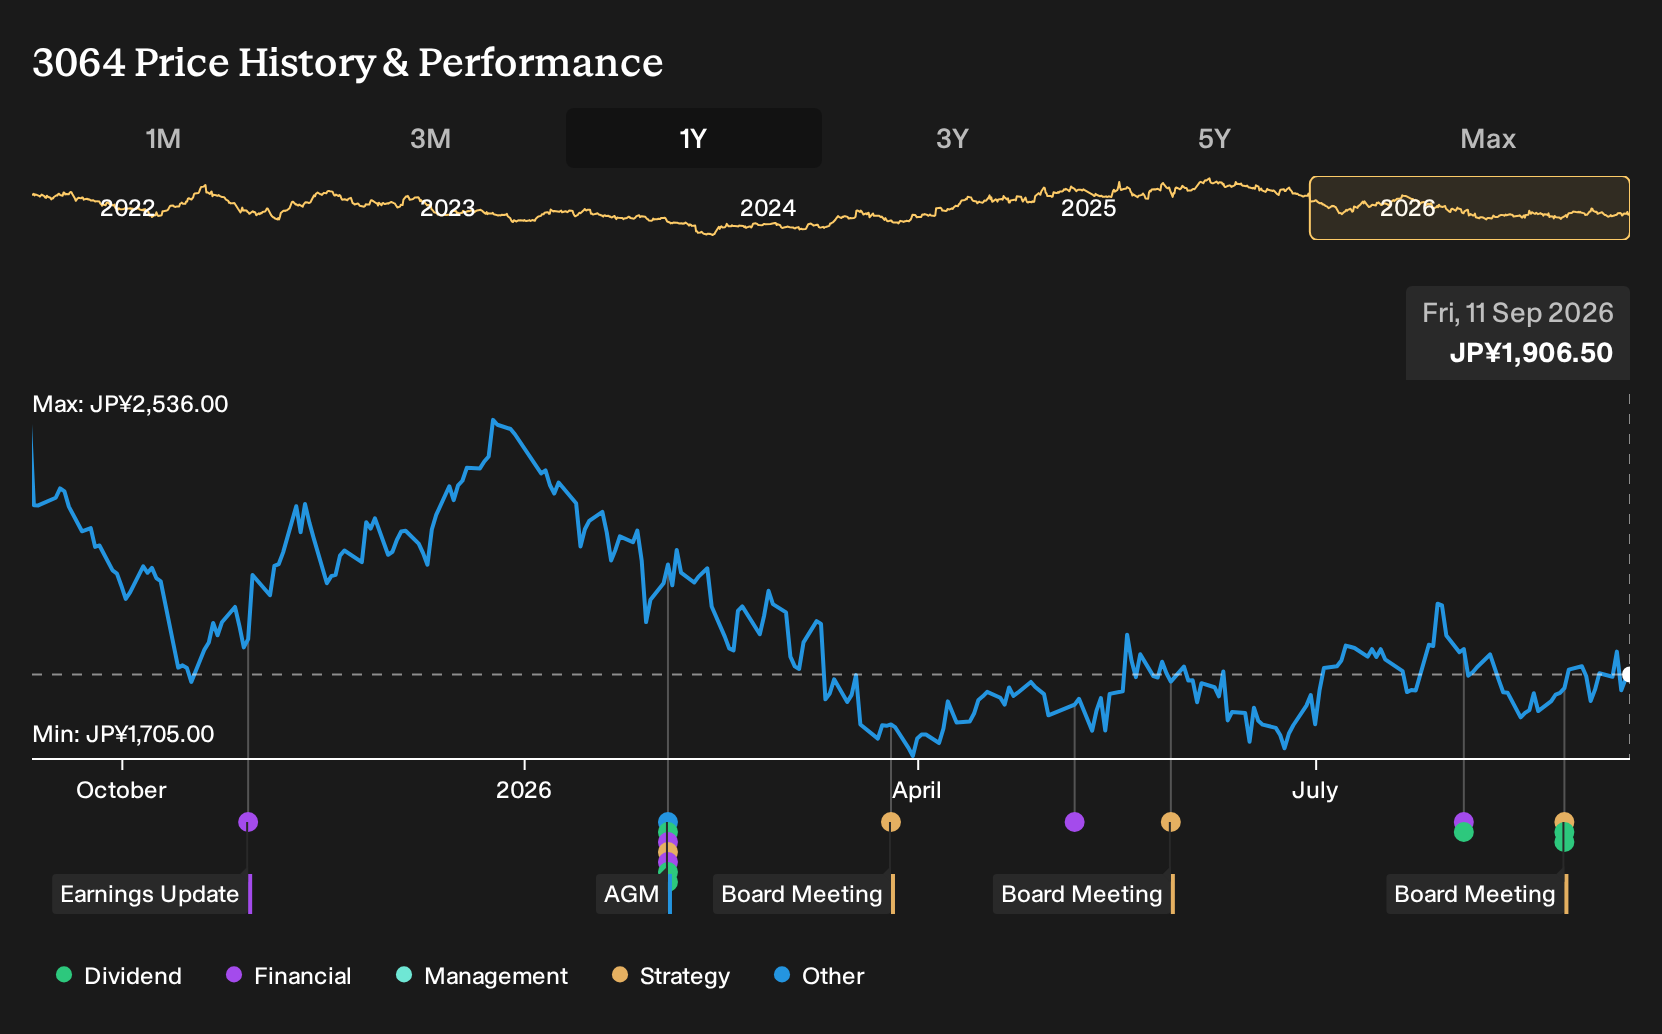1662x1034 pixels.
Task: Toggle Other legend filter
Action: point(819,976)
